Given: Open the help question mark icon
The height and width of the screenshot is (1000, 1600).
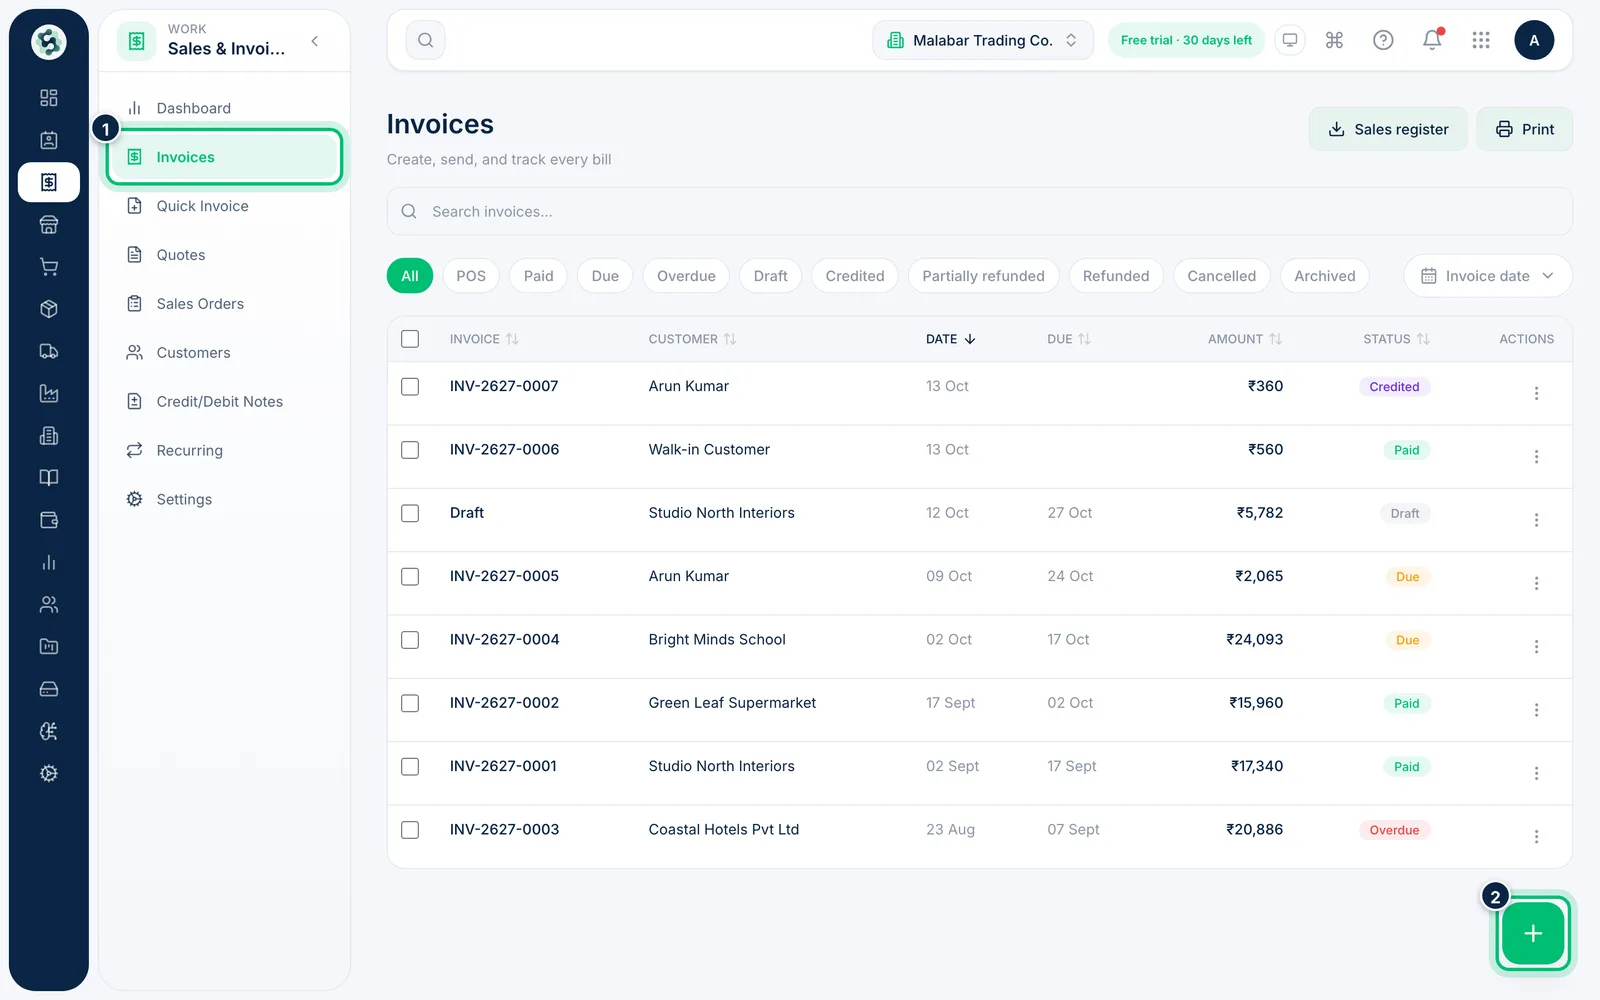Looking at the screenshot, I should click(1383, 40).
